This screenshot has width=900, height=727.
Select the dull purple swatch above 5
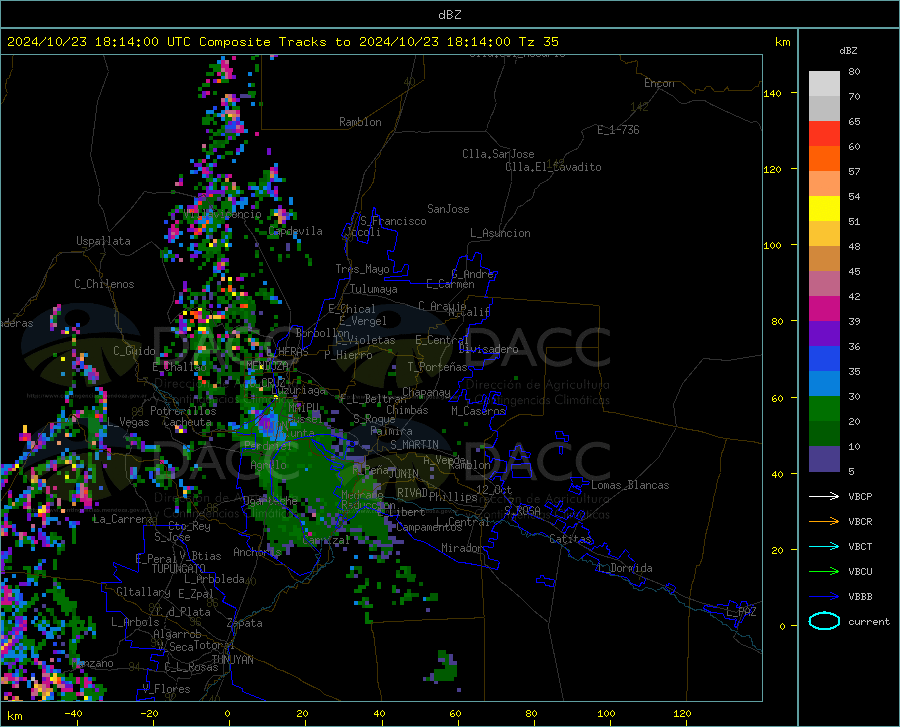click(x=824, y=459)
